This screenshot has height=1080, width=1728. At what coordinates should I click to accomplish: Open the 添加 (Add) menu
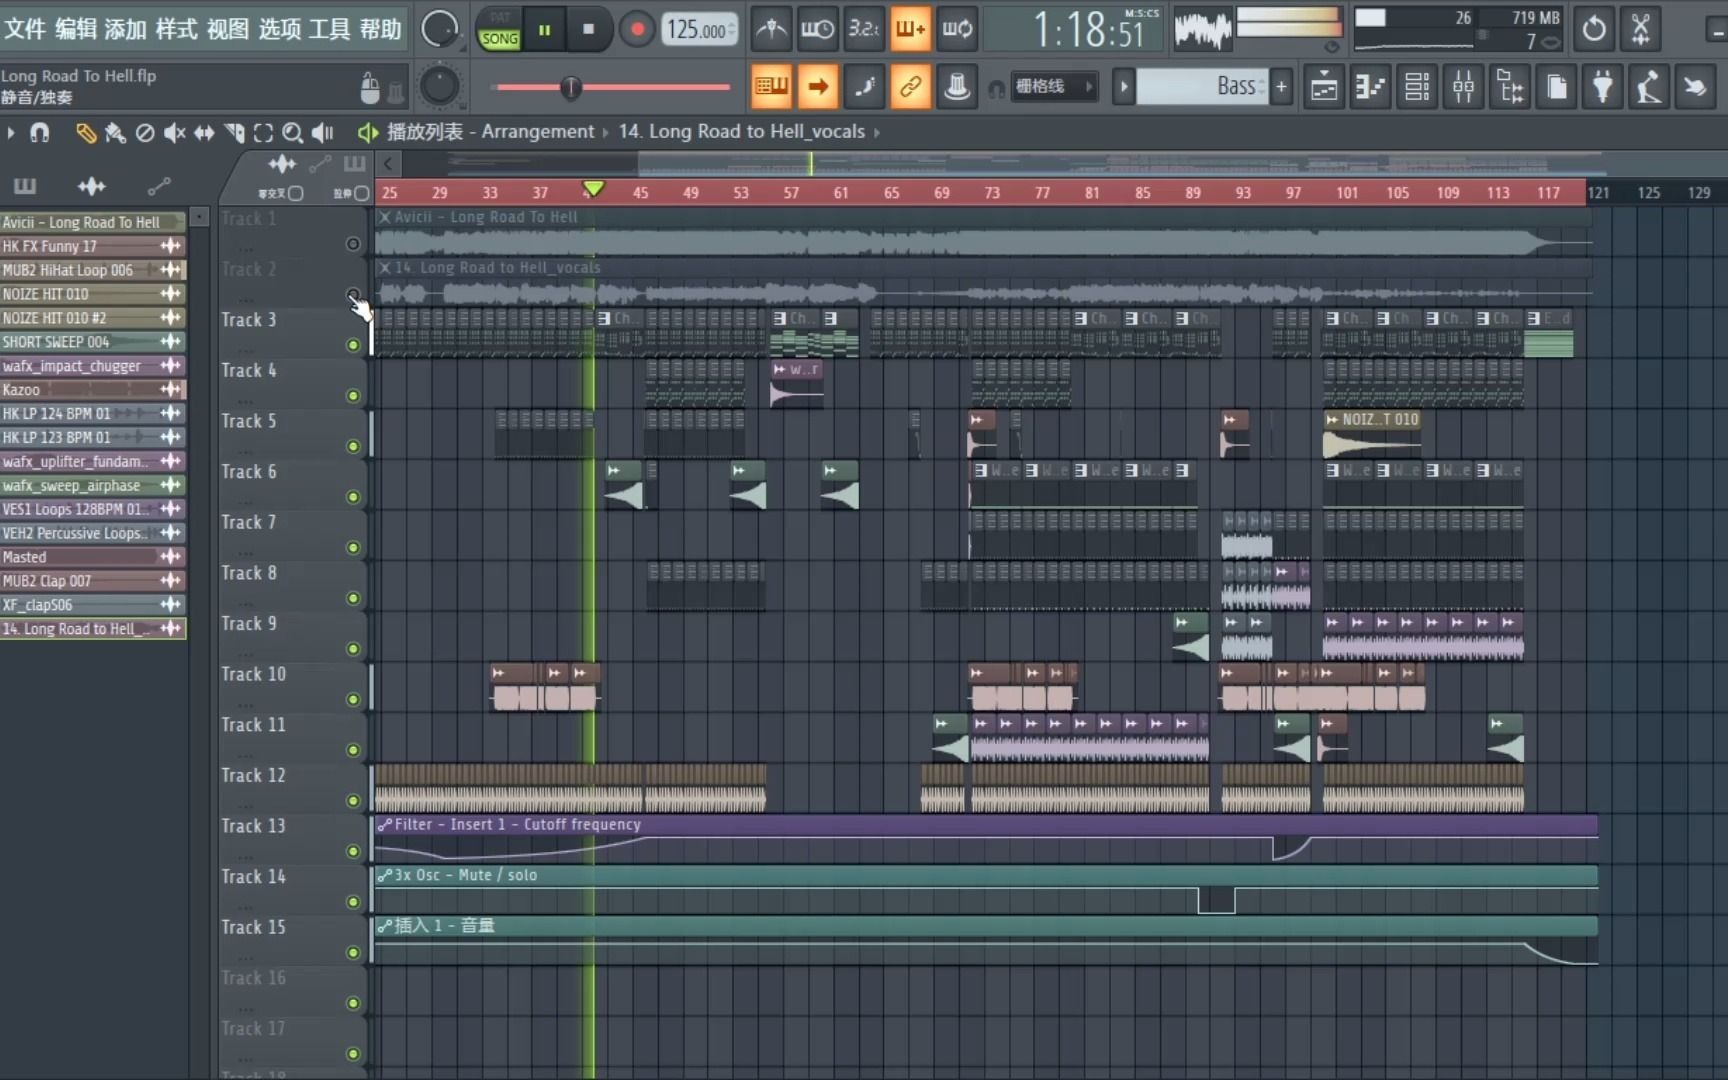(126, 29)
